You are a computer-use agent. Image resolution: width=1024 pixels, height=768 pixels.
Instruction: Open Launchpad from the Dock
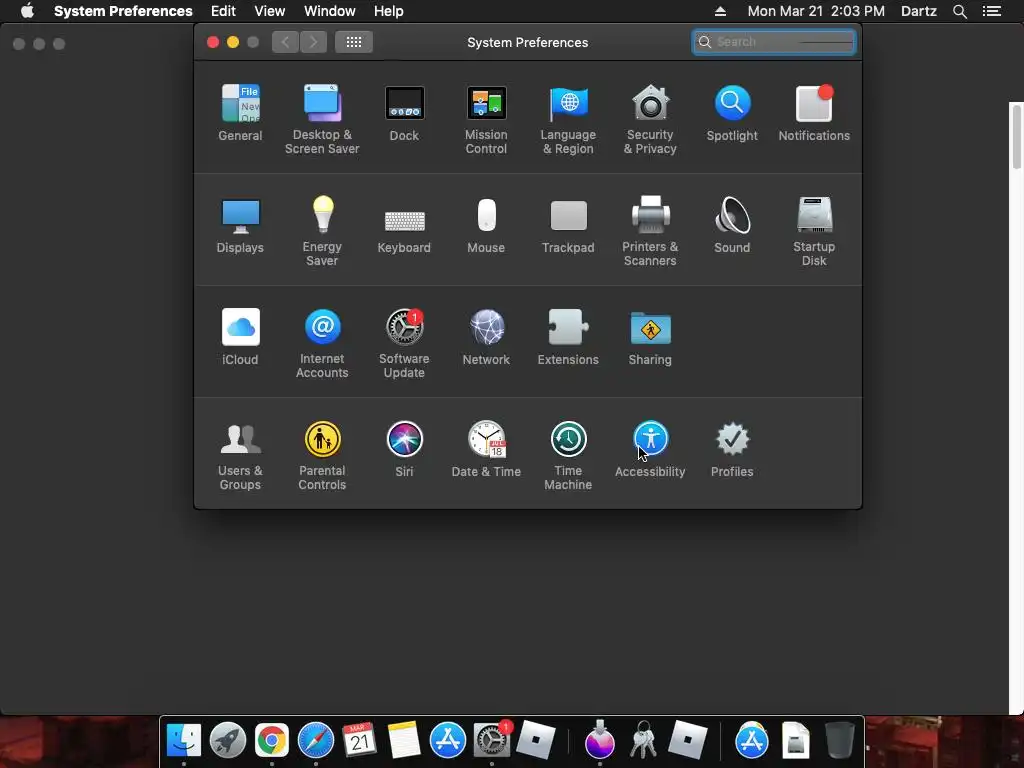[228, 741]
